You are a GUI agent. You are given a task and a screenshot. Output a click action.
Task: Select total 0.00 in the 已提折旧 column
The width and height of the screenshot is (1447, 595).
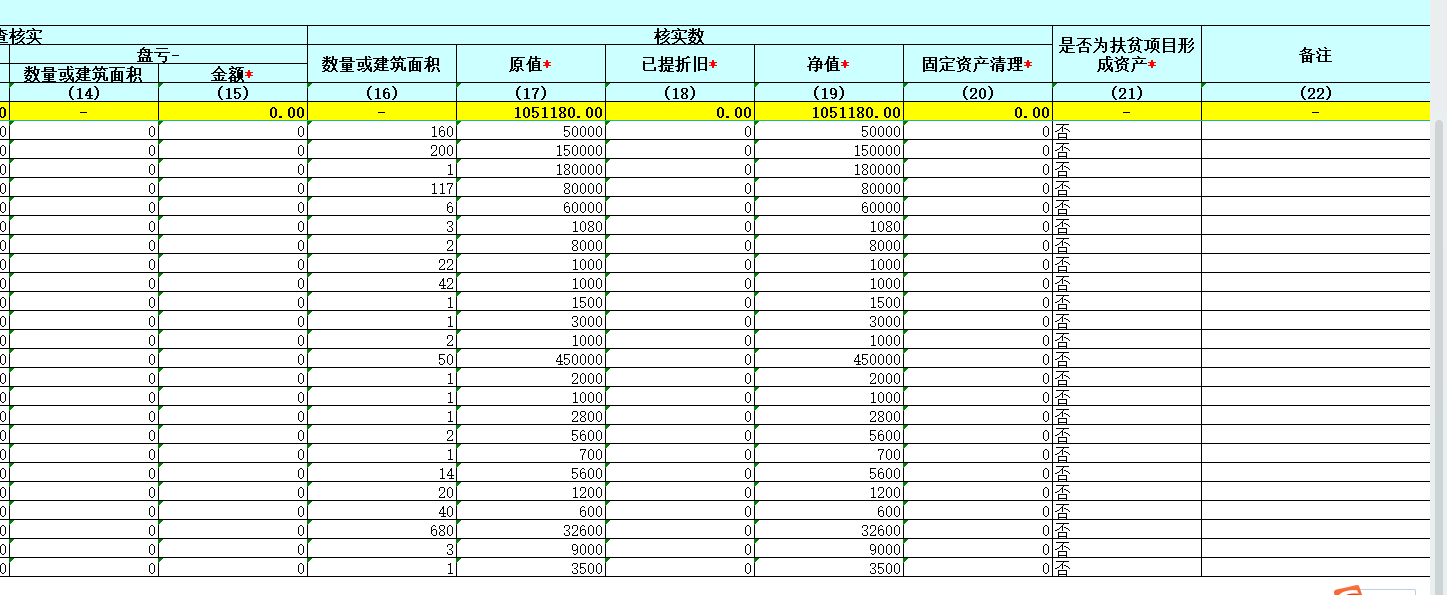tap(680, 112)
